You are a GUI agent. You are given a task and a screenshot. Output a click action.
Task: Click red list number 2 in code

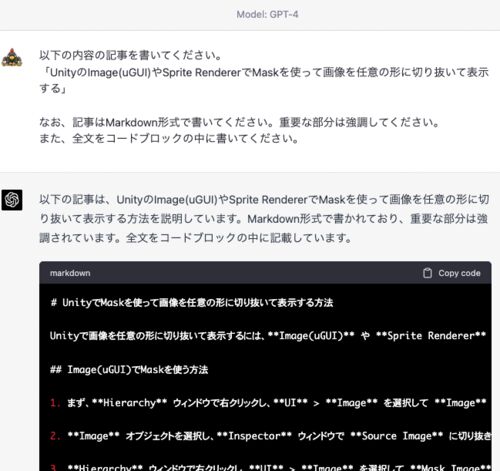(55, 436)
